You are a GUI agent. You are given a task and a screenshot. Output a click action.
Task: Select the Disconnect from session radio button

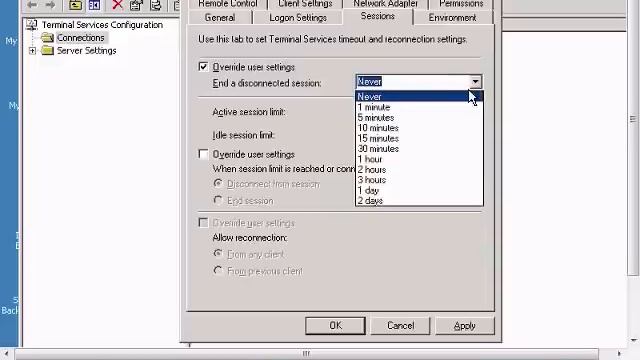click(x=218, y=184)
